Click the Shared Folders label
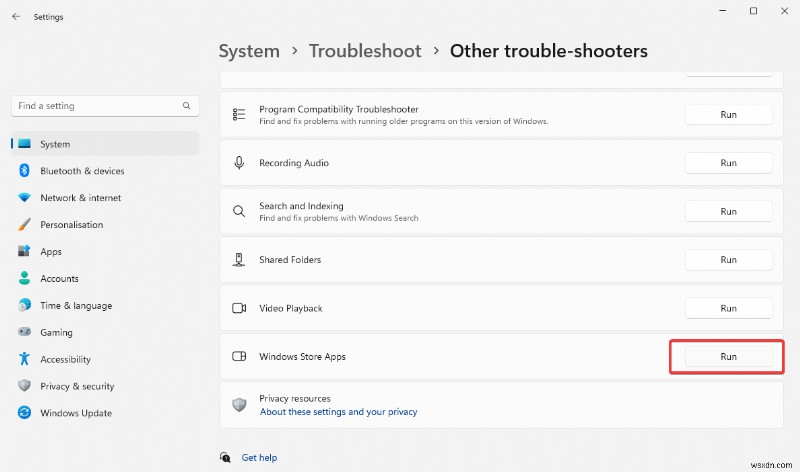 click(x=290, y=260)
